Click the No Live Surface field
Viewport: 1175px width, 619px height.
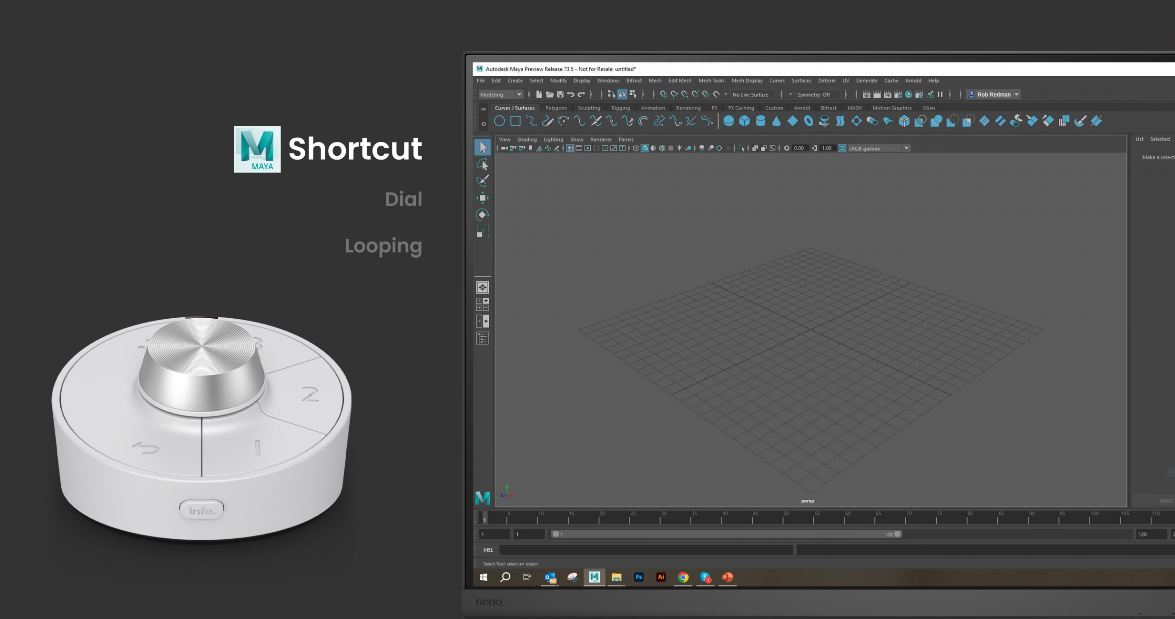(x=752, y=94)
